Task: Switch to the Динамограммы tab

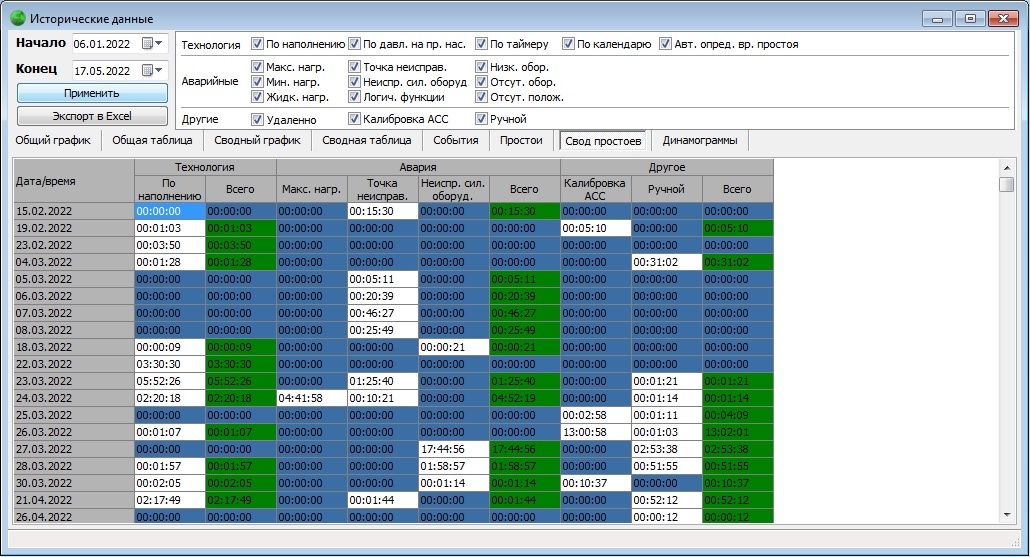Action: click(700, 141)
